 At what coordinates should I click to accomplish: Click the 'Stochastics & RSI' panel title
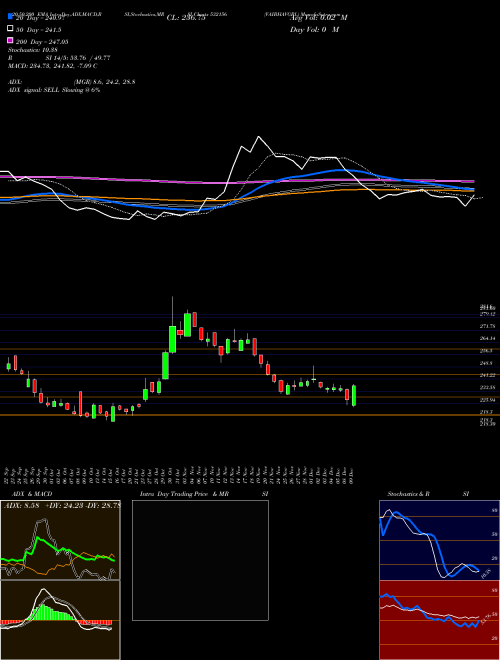tap(428, 494)
